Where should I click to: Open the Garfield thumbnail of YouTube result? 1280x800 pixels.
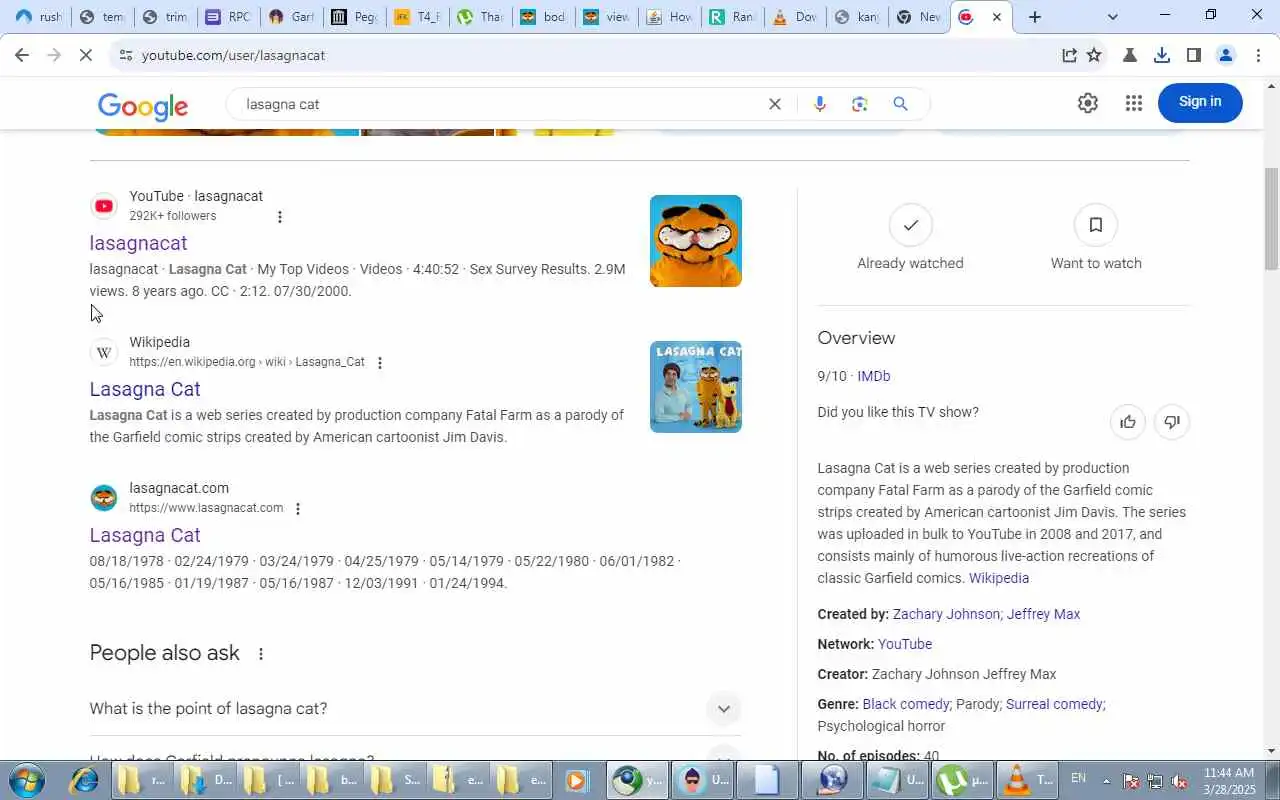[x=696, y=241]
